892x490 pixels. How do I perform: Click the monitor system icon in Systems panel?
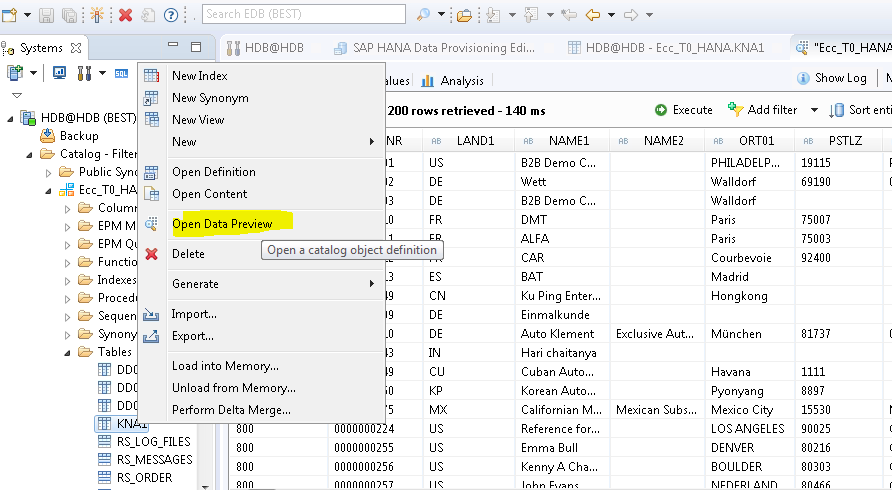pos(59,73)
